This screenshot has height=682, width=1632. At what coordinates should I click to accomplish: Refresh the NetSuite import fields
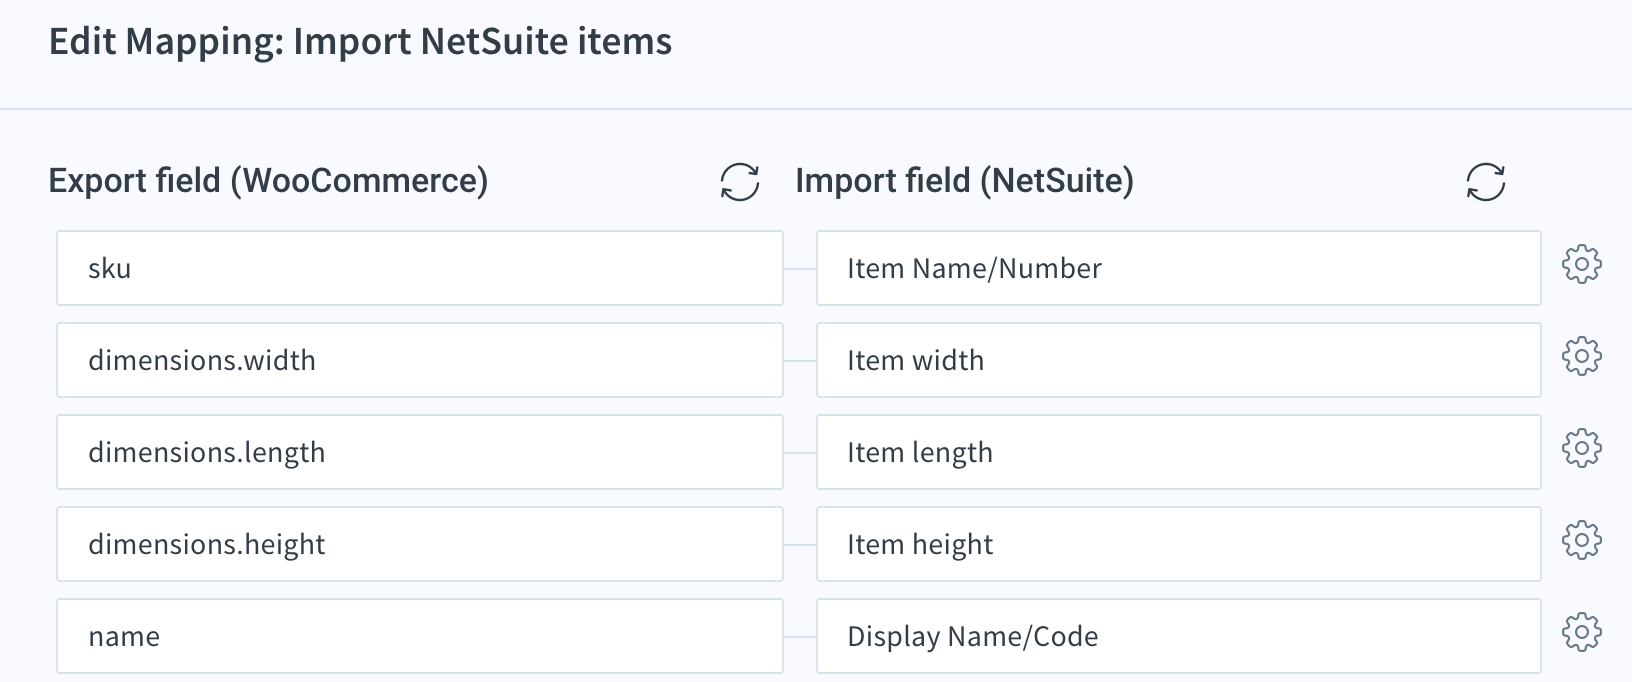(1486, 183)
